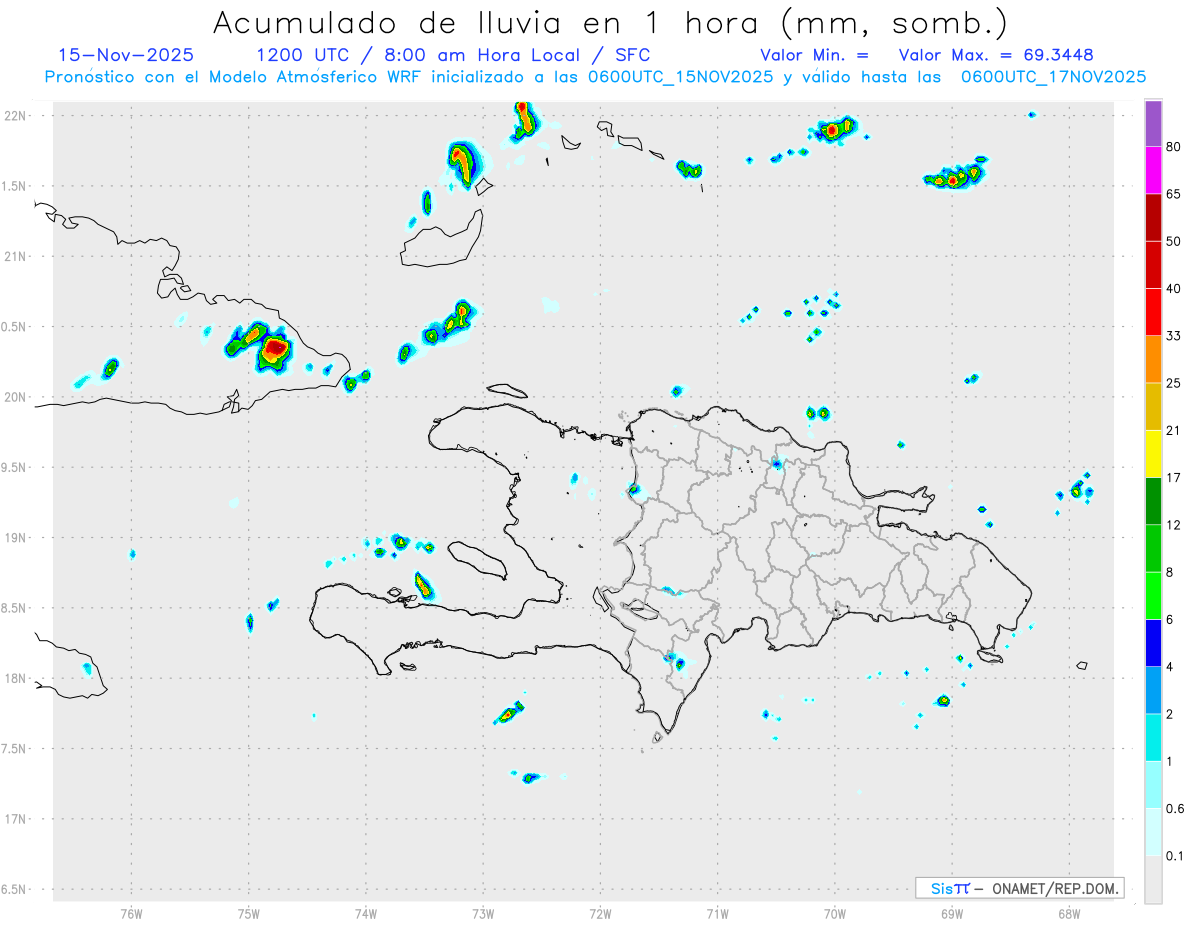Click the '70W' longitude label

click(x=835, y=914)
